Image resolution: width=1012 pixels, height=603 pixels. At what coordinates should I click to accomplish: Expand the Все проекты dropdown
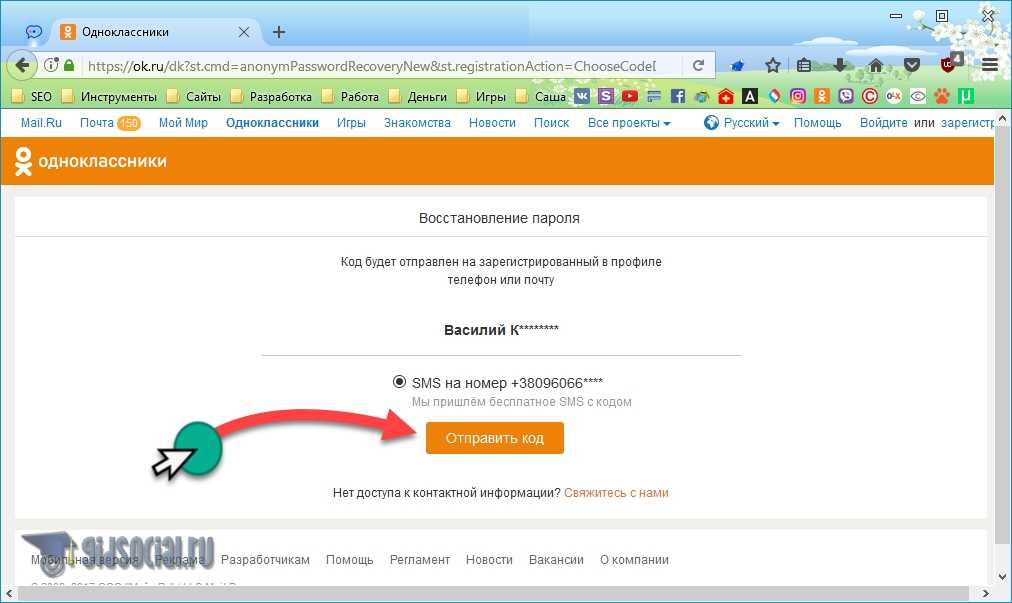pyautogui.click(x=628, y=123)
